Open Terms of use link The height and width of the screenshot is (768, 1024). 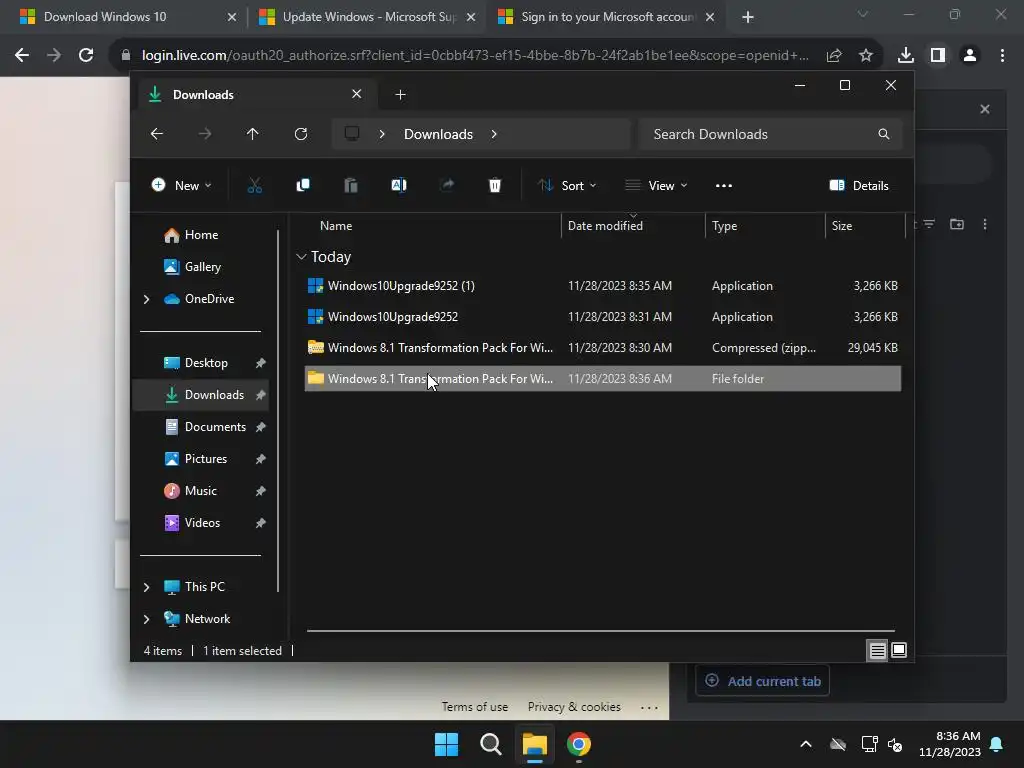pos(475,707)
